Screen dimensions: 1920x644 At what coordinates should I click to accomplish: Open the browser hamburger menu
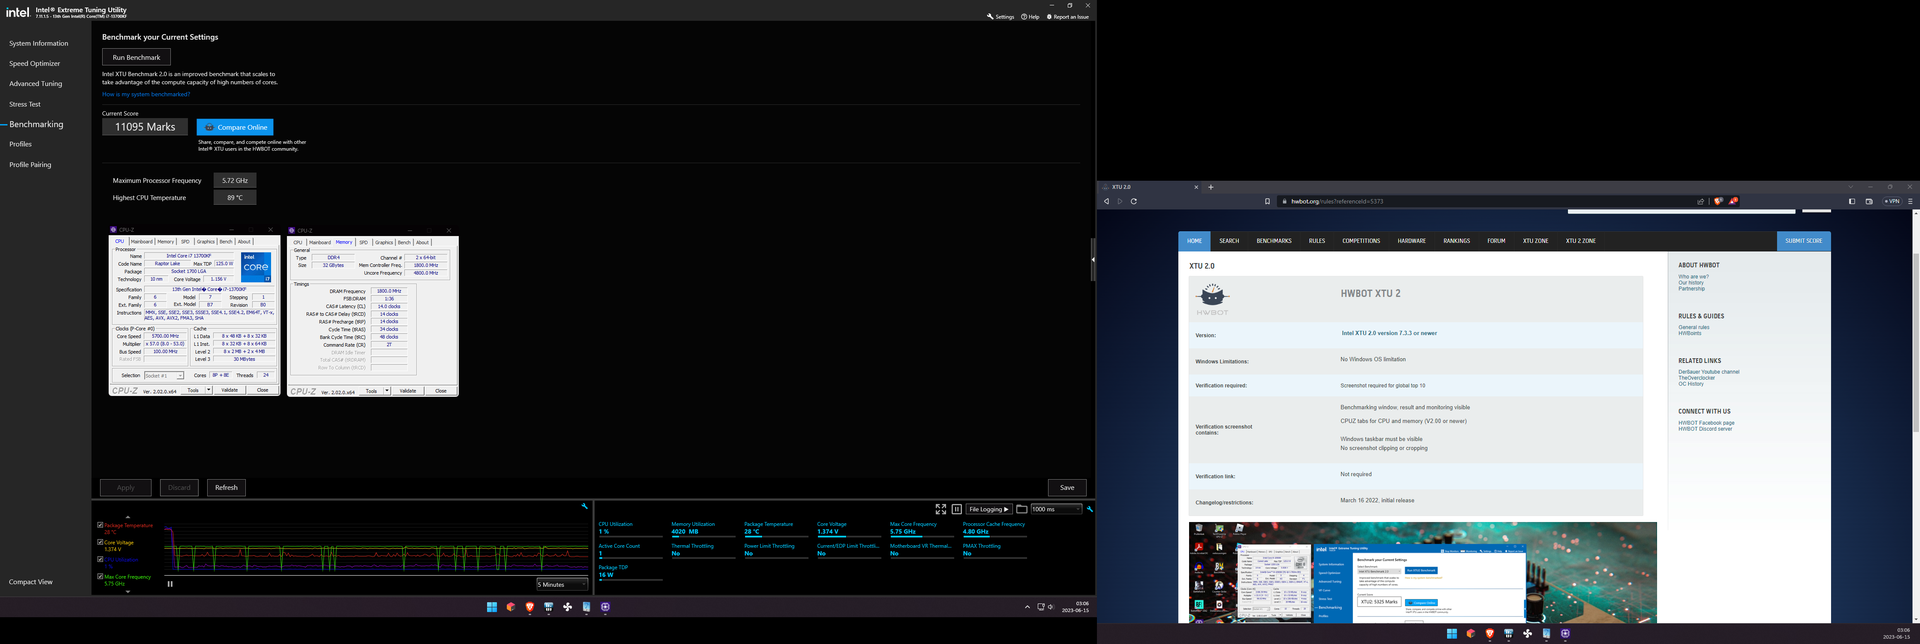(1910, 201)
